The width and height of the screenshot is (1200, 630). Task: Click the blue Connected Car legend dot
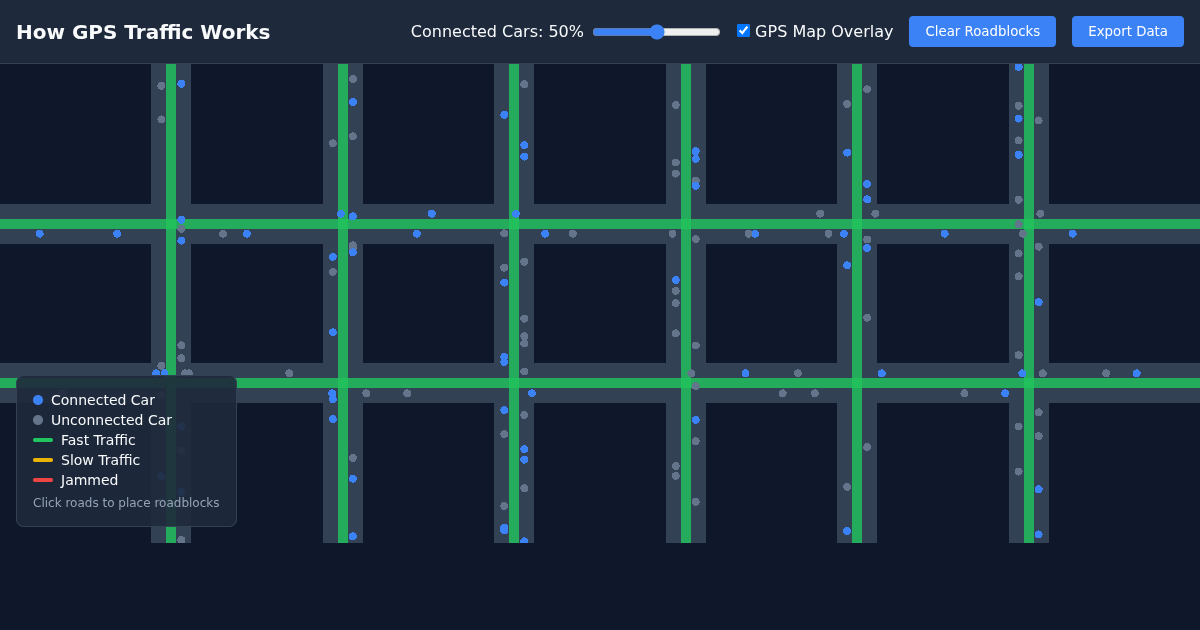[x=38, y=400]
